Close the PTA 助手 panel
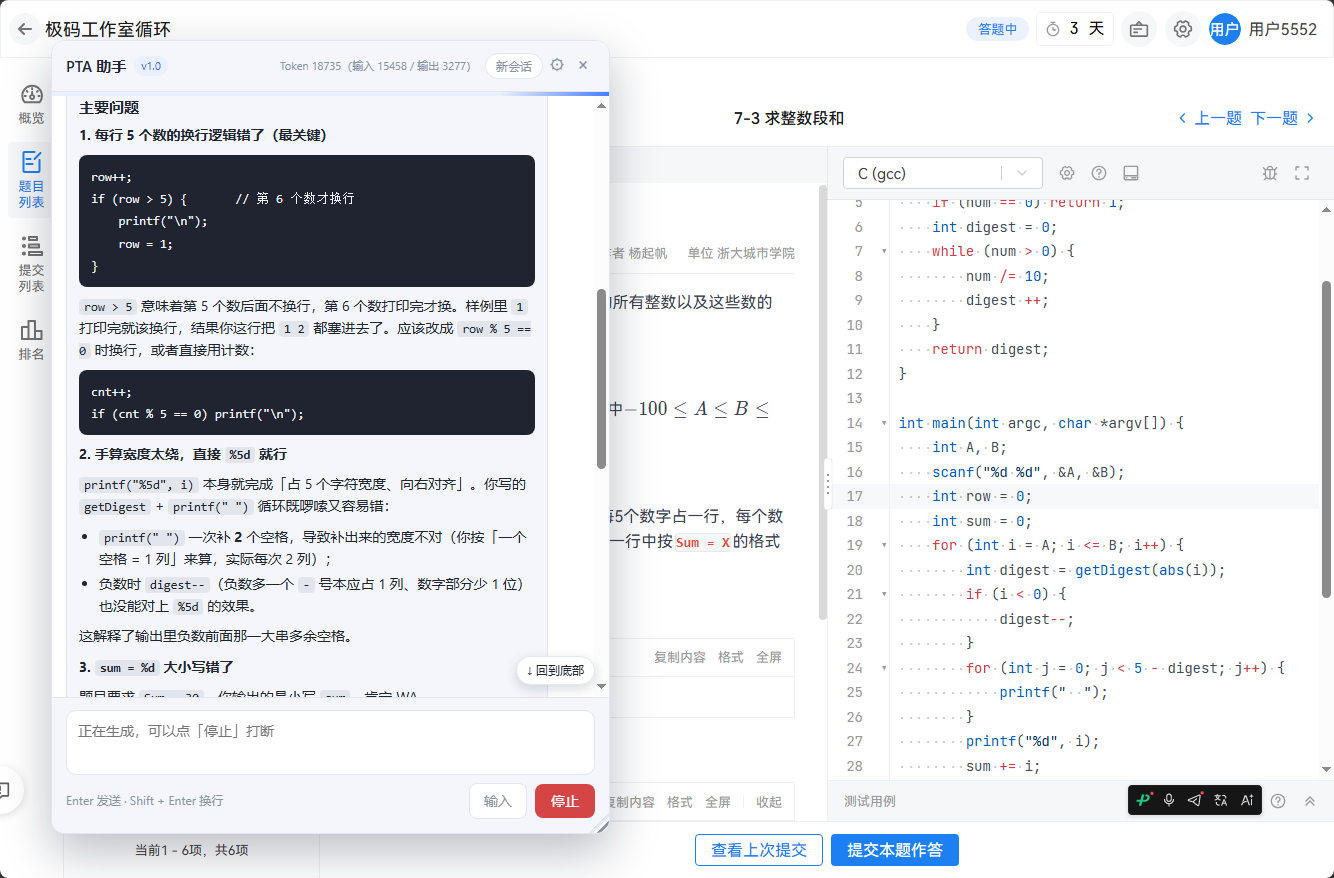The image size is (1334, 878). pyautogui.click(x=583, y=65)
